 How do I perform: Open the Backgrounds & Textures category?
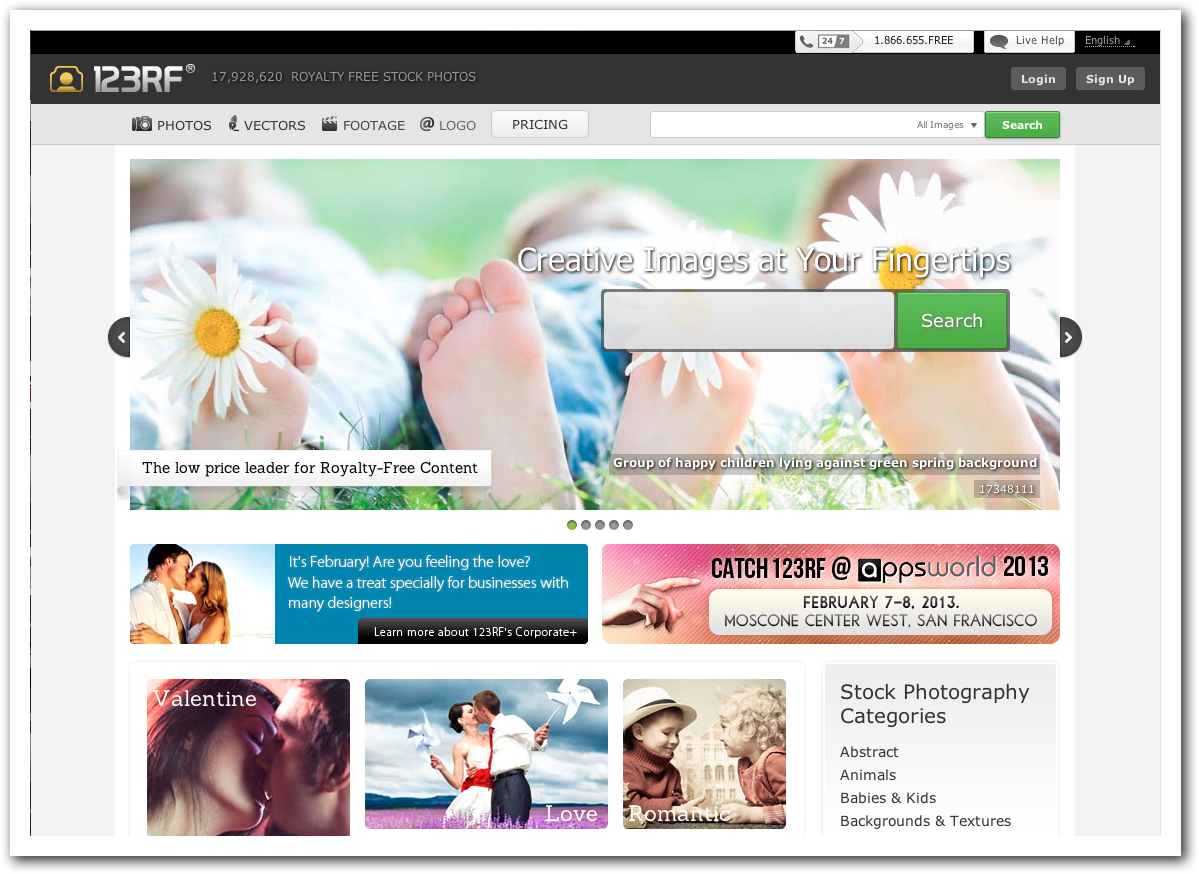click(x=925, y=820)
